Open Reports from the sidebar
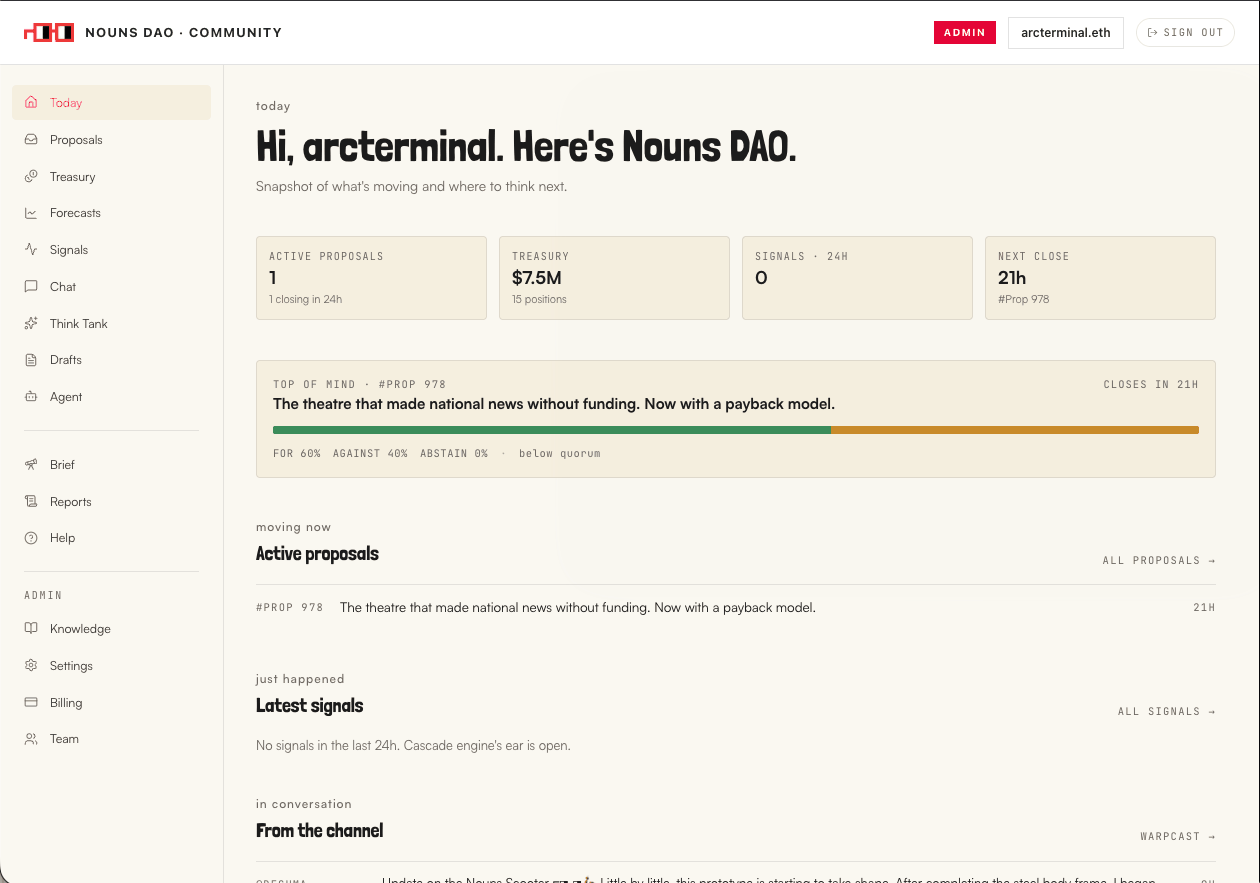The width and height of the screenshot is (1260, 883). (x=112, y=501)
